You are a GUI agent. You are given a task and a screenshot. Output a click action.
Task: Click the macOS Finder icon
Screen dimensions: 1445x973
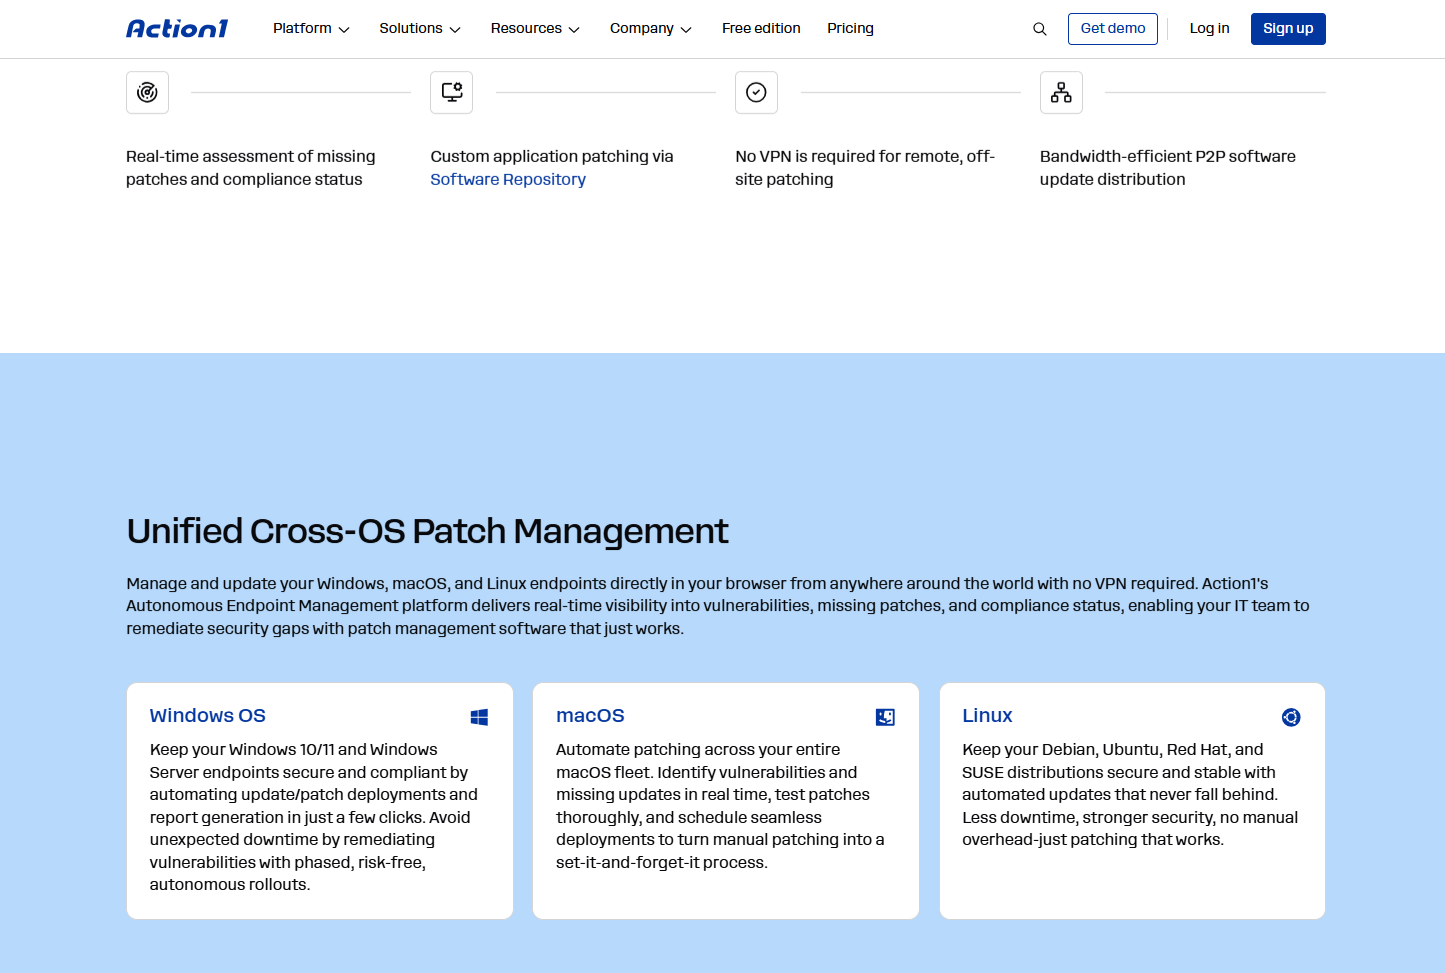(885, 717)
